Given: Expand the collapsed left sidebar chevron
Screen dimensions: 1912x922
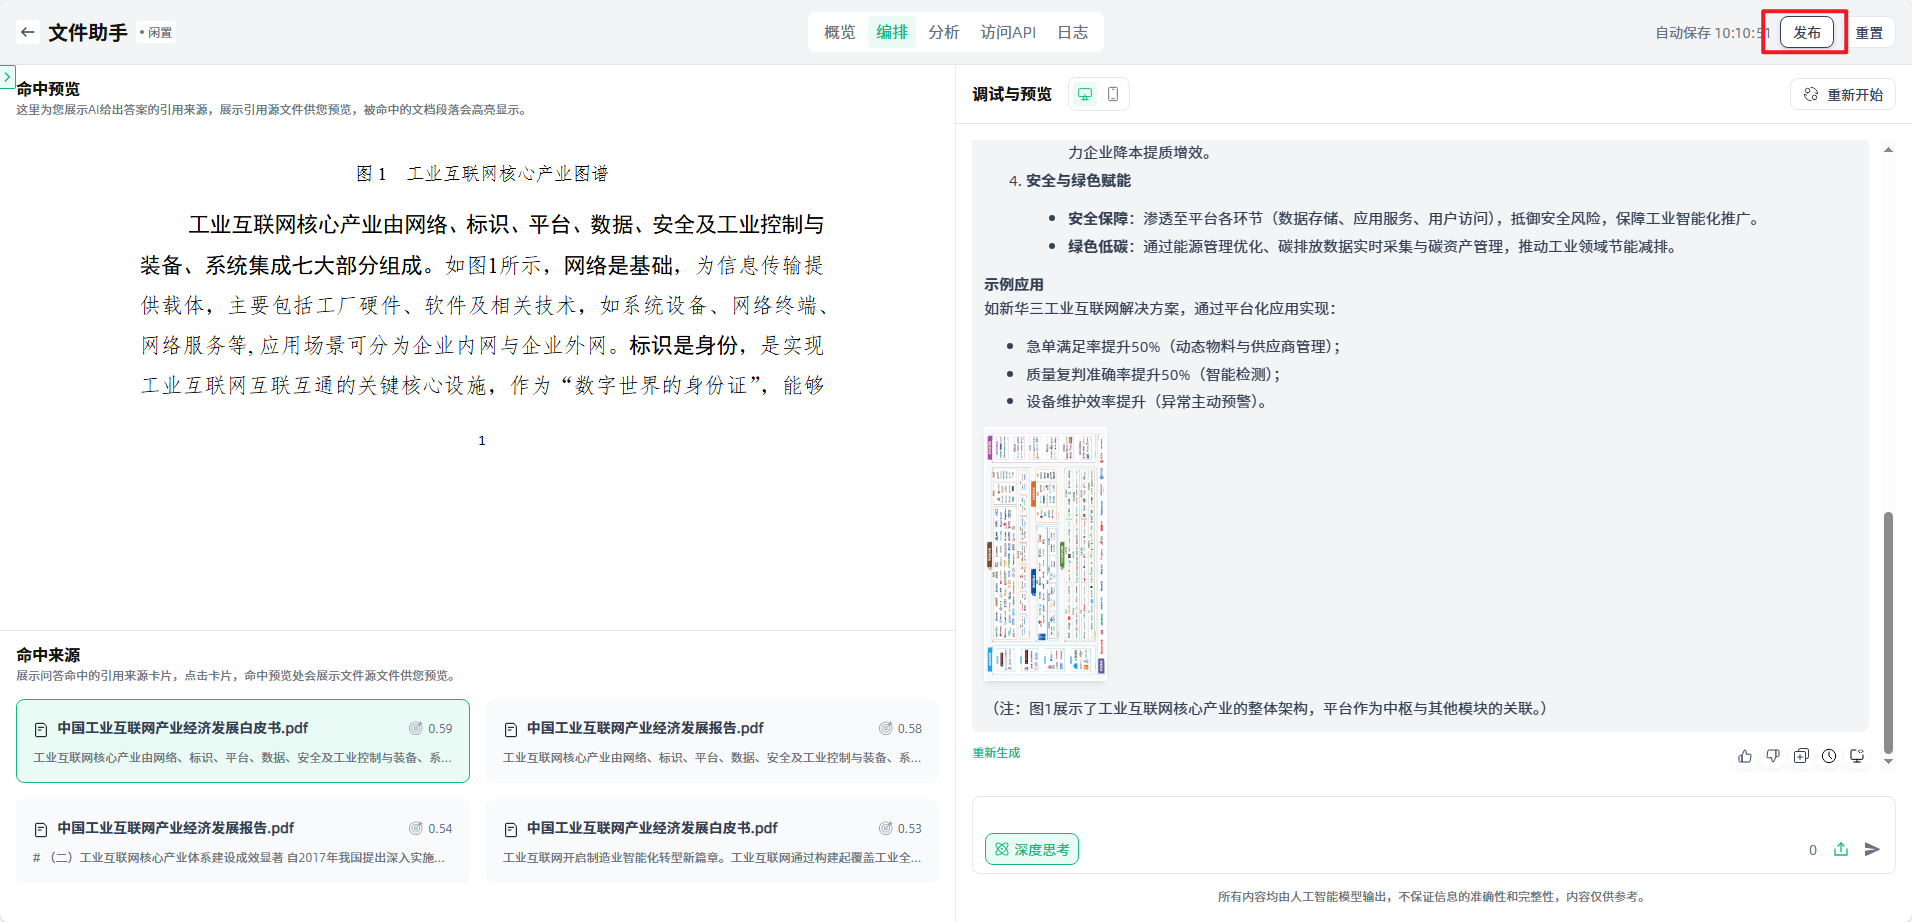Looking at the screenshot, I should tap(7, 76).
